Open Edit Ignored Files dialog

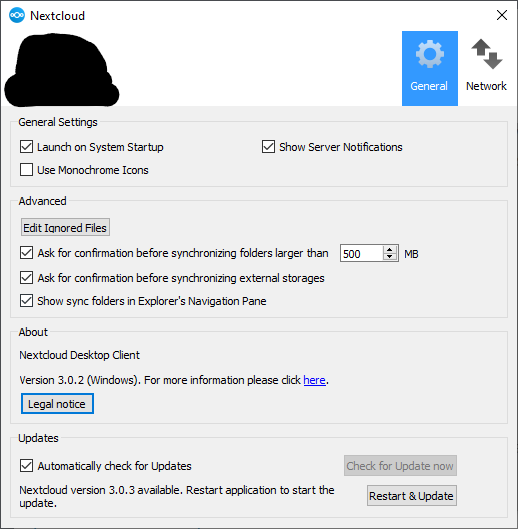click(x=65, y=227)
